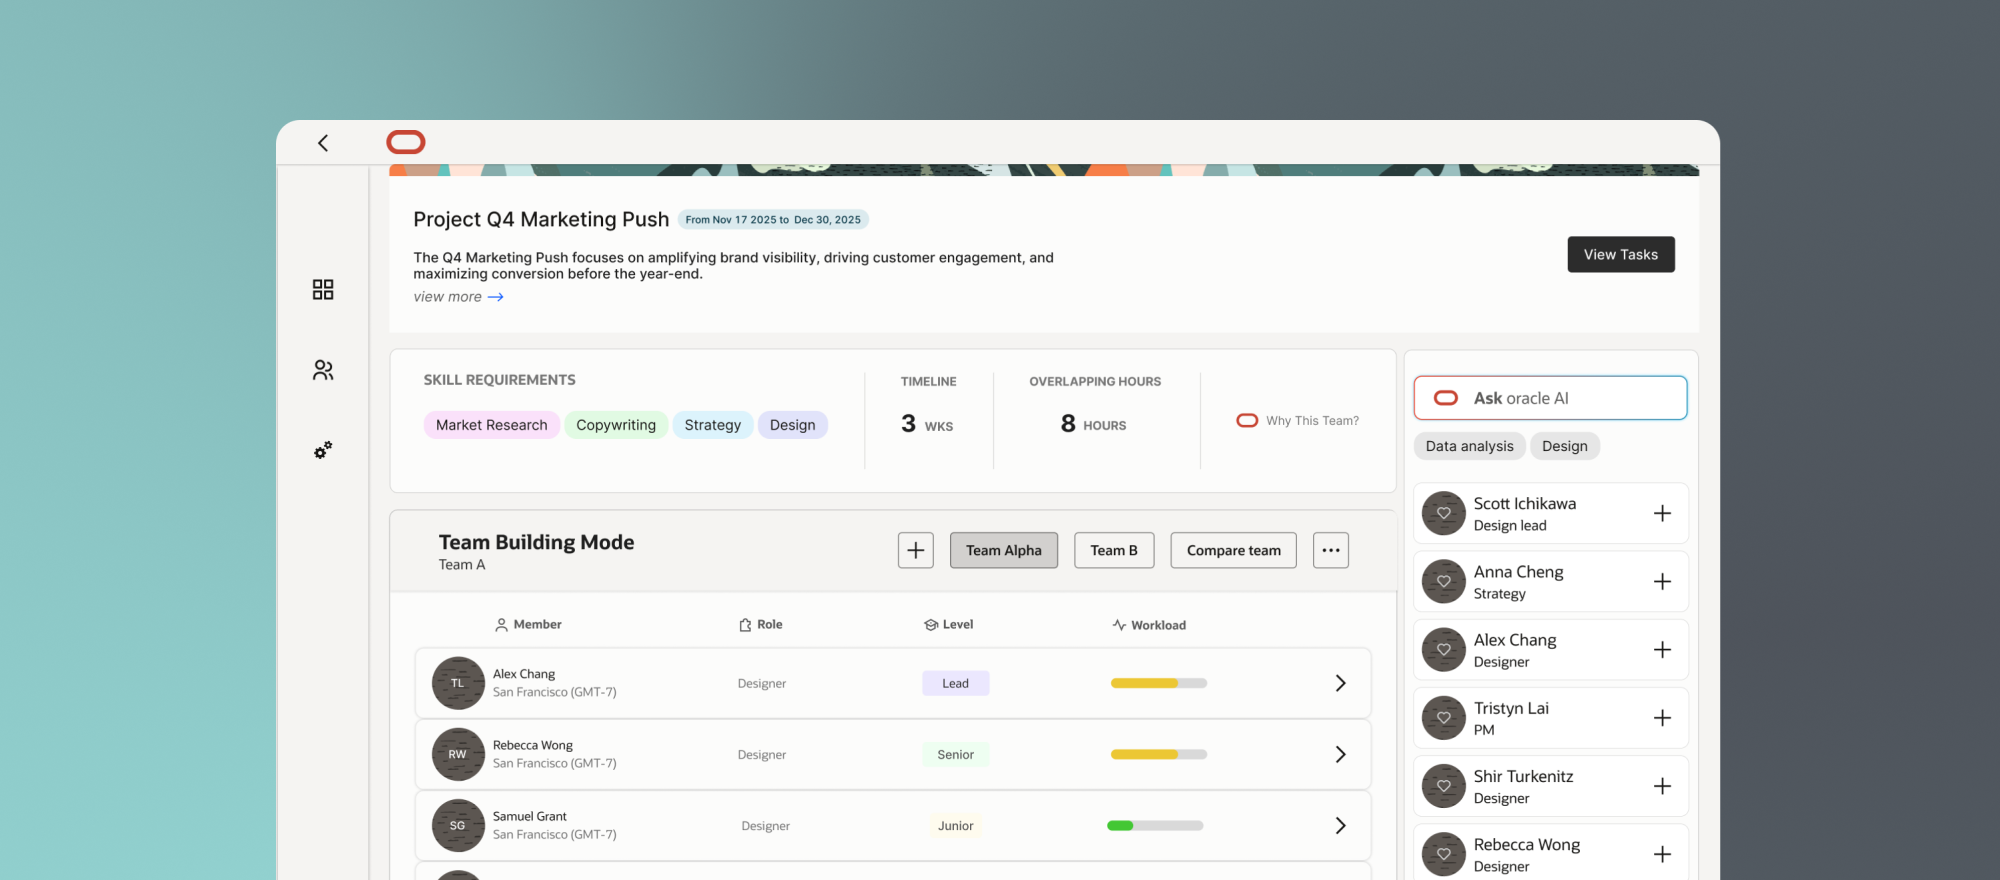This screenshot has width=2000, height=880.
Task: Click the RW avatar in team table
Action: [458, 754]
